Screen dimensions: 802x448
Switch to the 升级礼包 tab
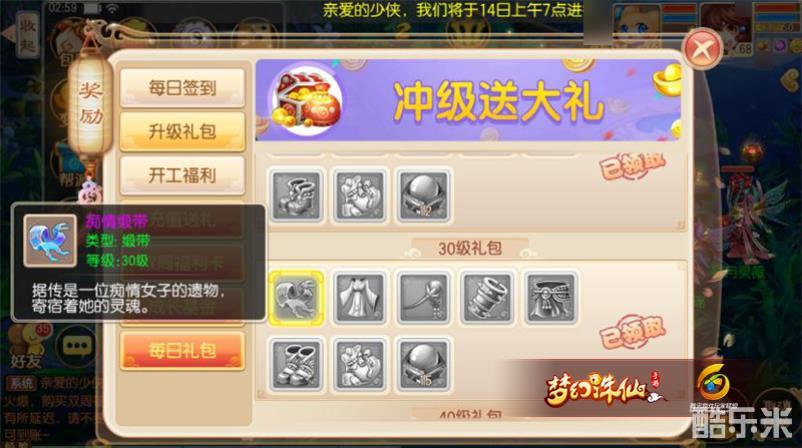[x=182, y=131]
